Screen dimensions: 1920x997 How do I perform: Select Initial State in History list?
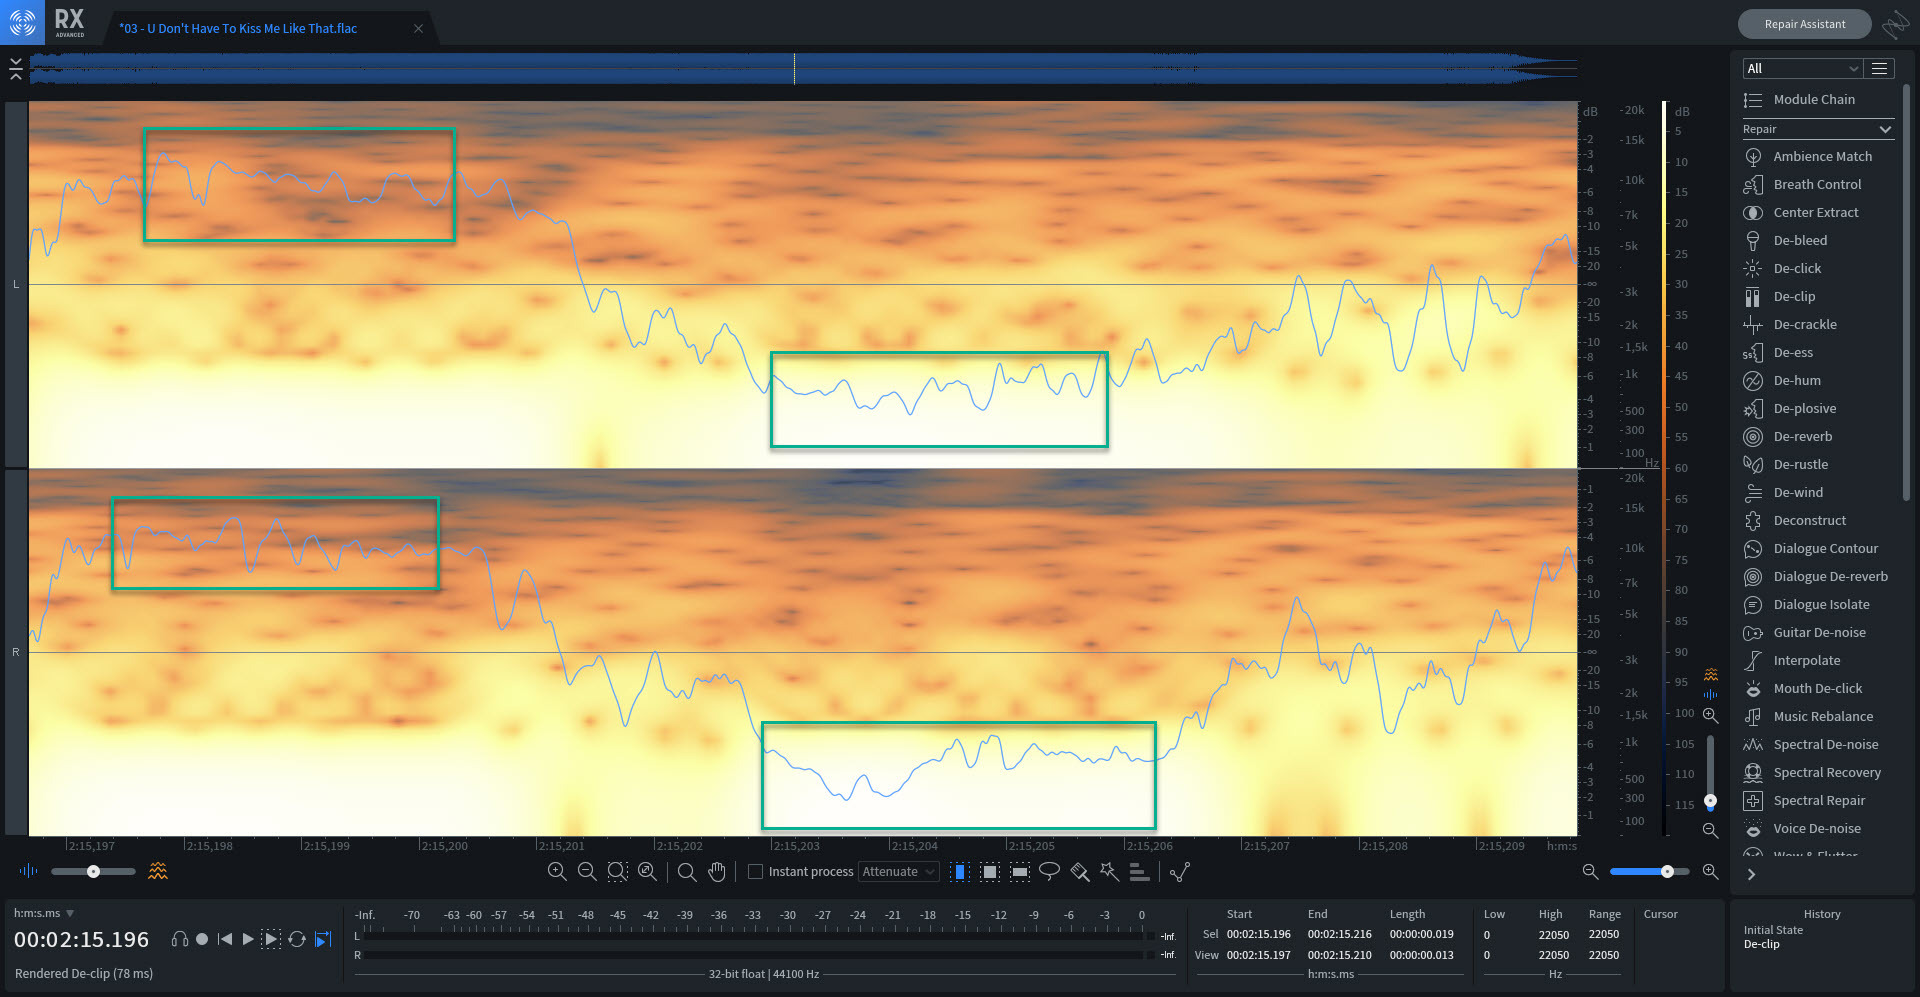(x=1773, y=930)
